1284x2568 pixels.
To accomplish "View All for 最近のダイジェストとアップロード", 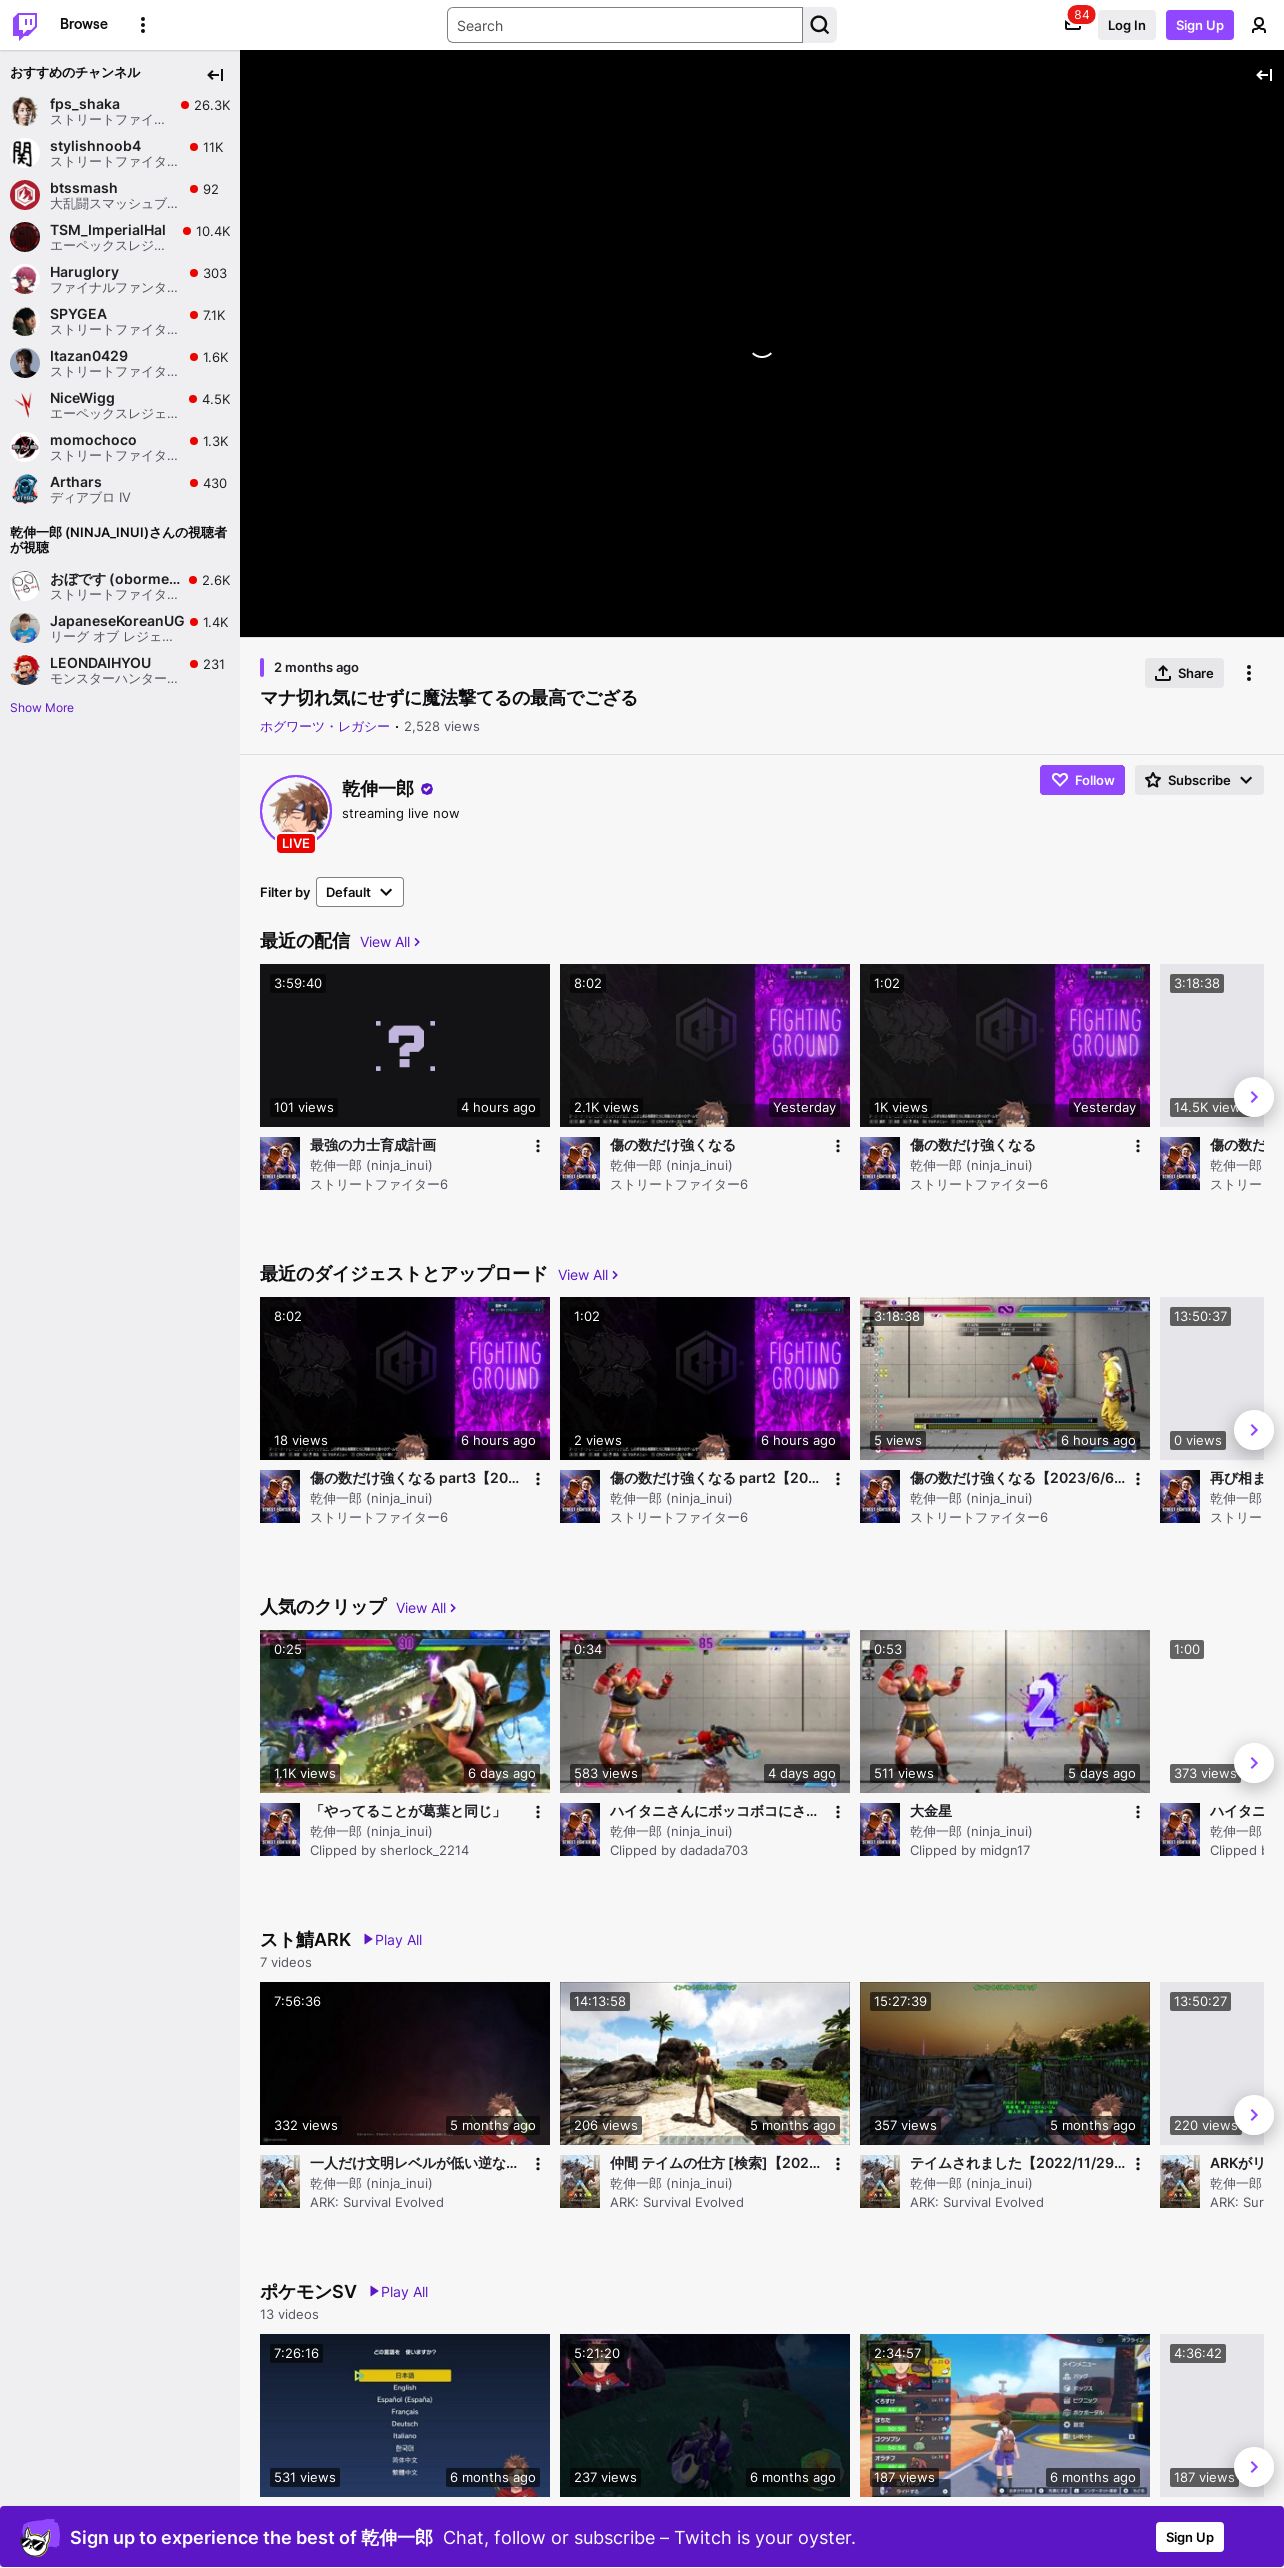I will coord(588,1275).
